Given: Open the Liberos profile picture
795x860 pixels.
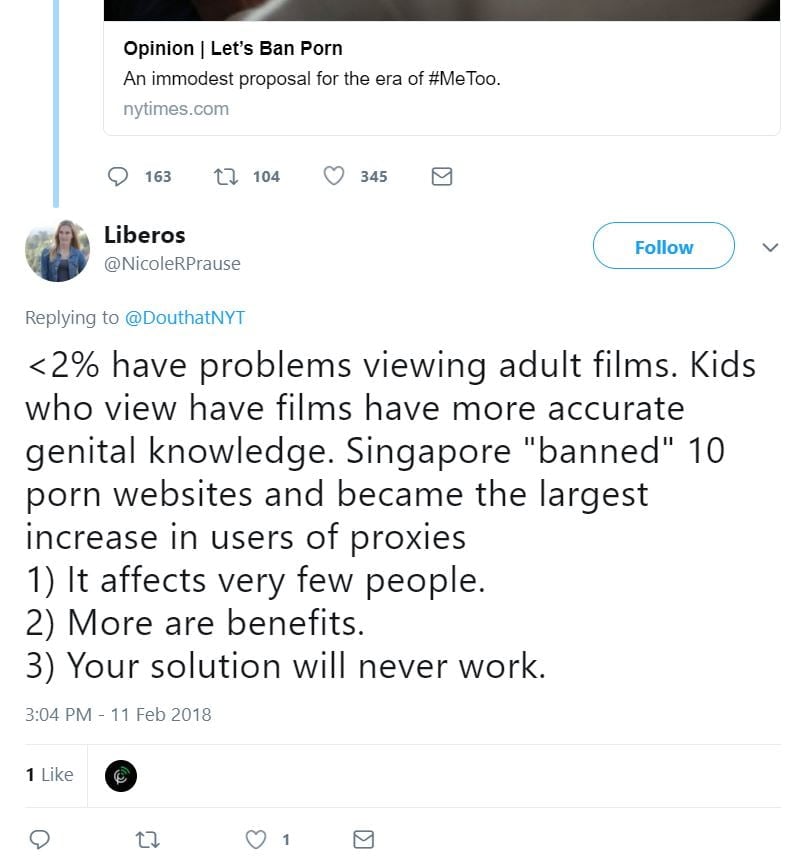Looking at the screenshot, I should [57, 251].
